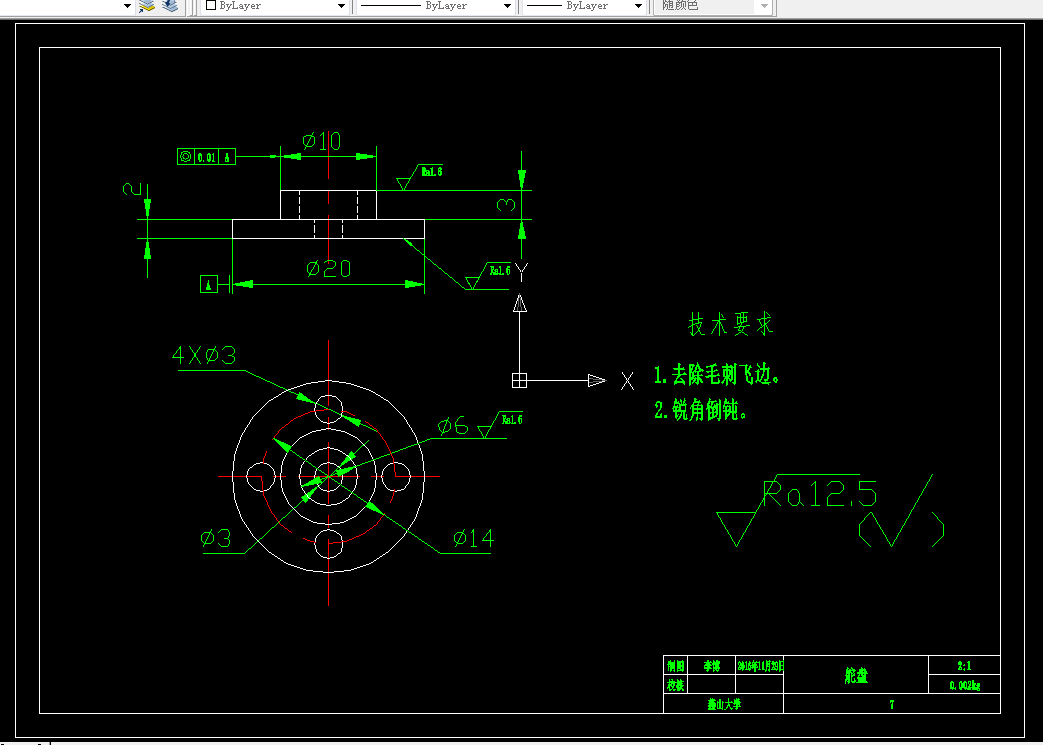Select note 1.去除毛刺飞边。
This screenshot has height=745, width=1043.
716,376
